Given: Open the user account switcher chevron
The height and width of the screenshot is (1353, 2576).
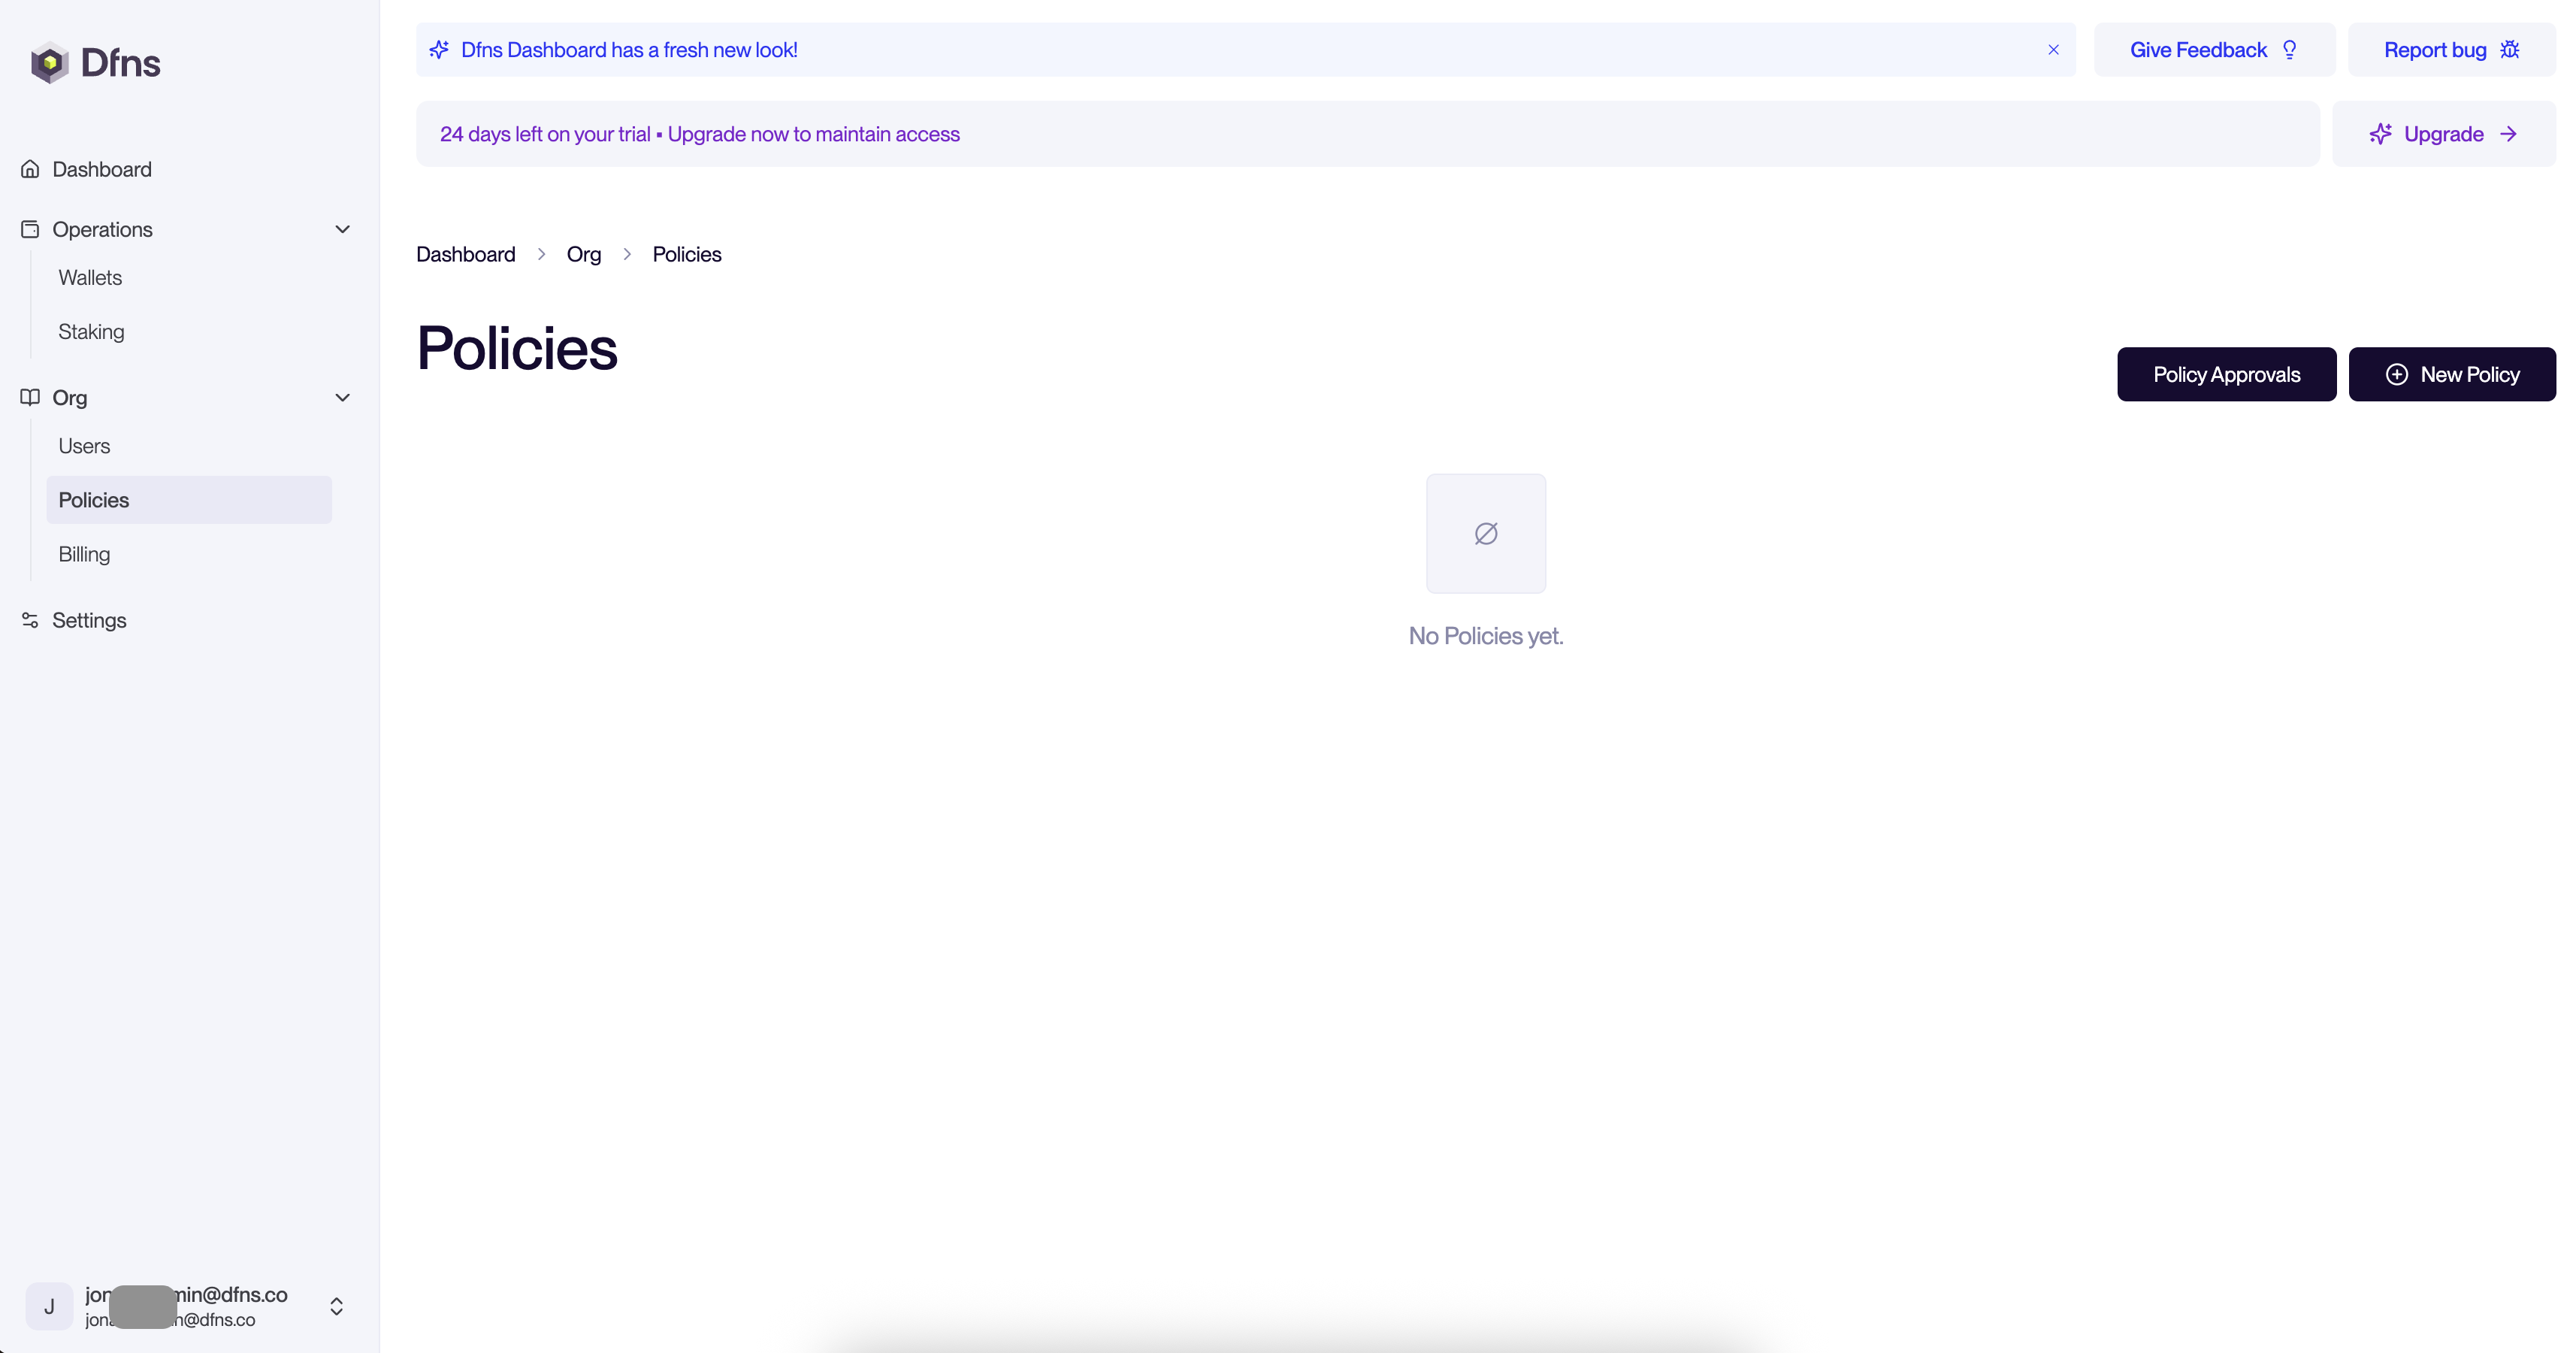Looking at the screenshot, I should (336, 1306).
